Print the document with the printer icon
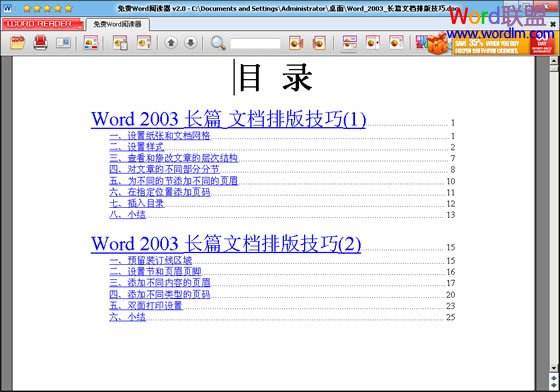This screenshot has height=392, width=560. coord(40,42)
